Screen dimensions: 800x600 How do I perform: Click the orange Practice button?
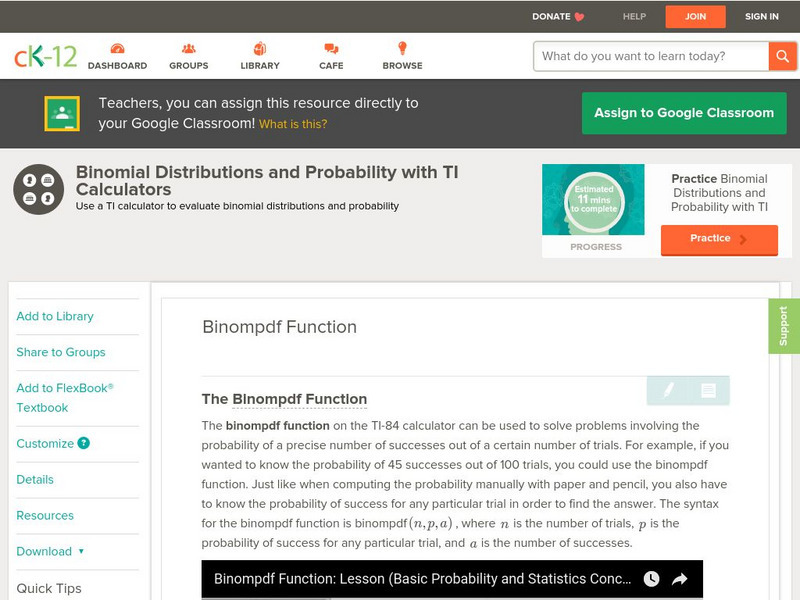tap(719, 239)
